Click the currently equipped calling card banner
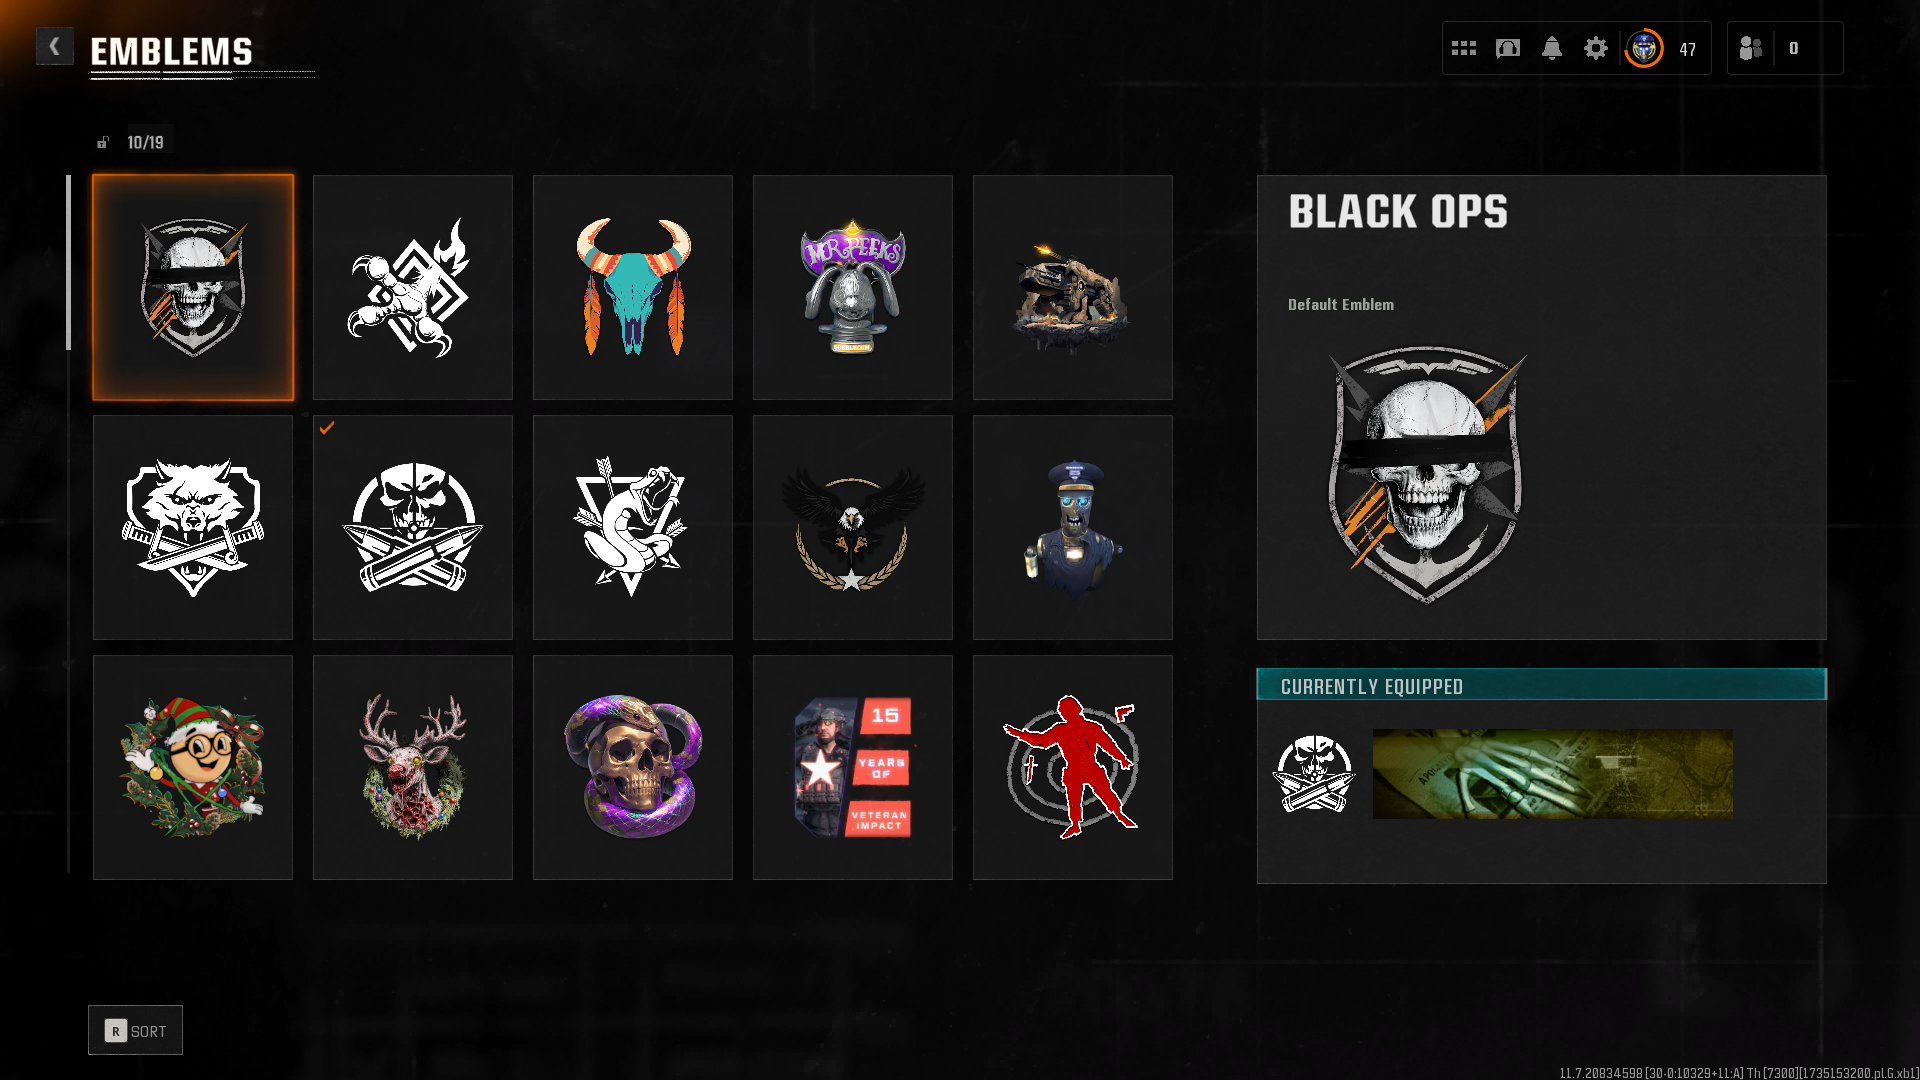The width and height of the screenshot is (1920, 1080). [1553, 774]
